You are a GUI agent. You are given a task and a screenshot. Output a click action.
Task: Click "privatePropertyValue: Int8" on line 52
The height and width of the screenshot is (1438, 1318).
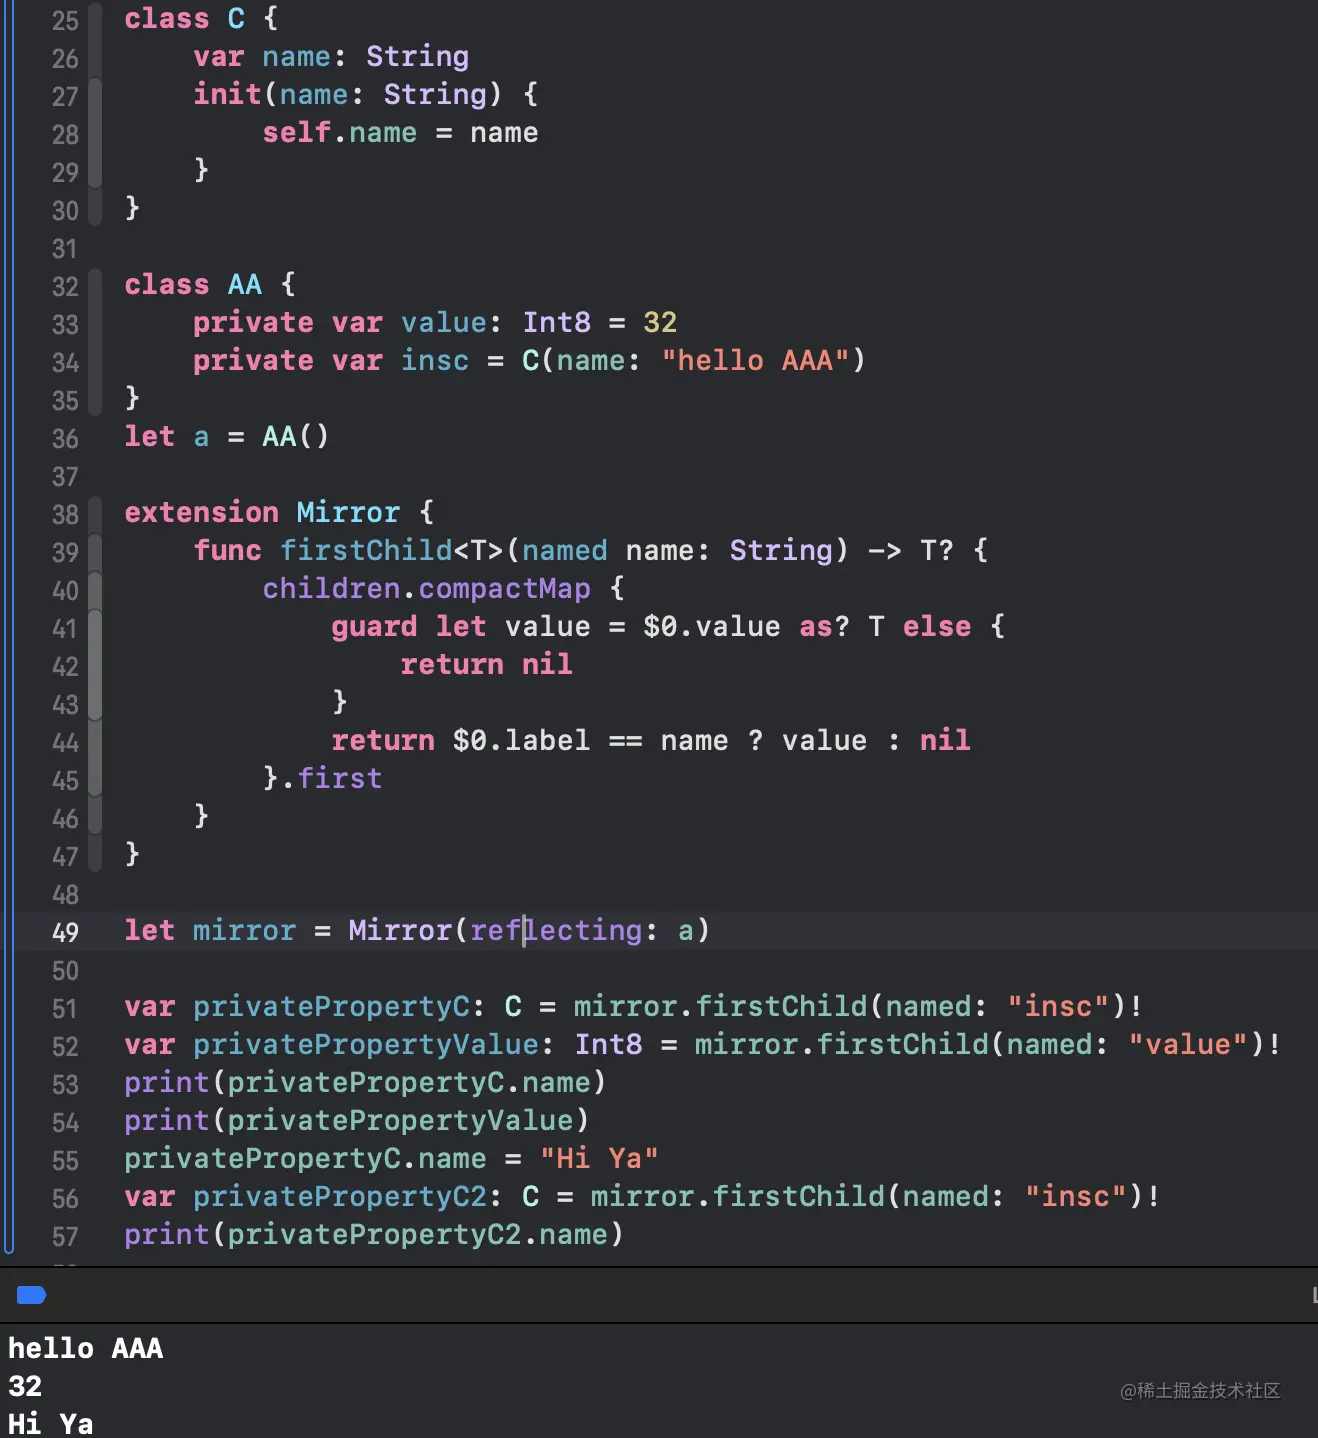click(x=418, y=1045)
